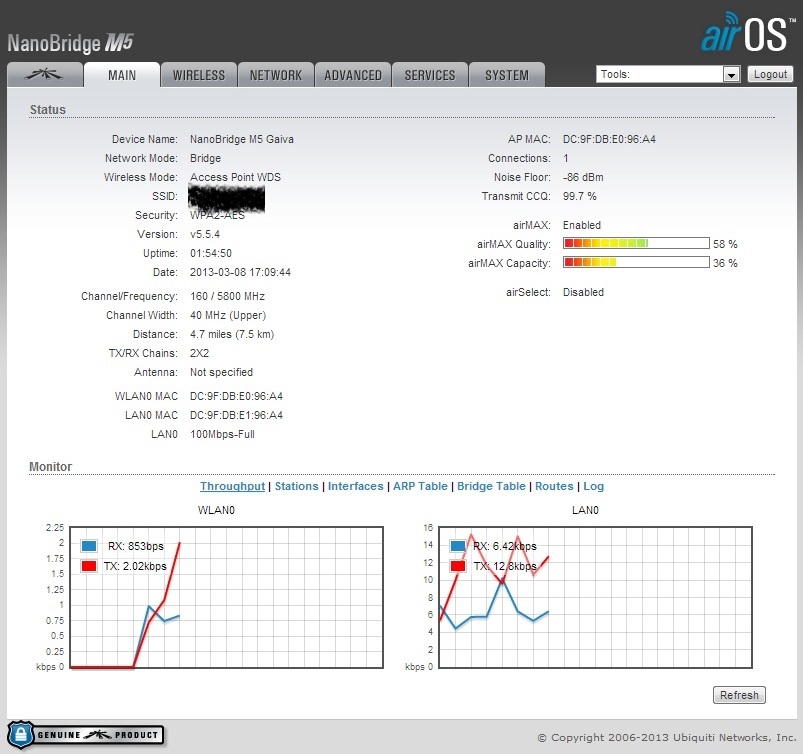803x754 pixels.
Task: Select the AP MAC value DC:9F:DB:E0:96:A4
Action: pyautogui.click(x=609, y=139)
